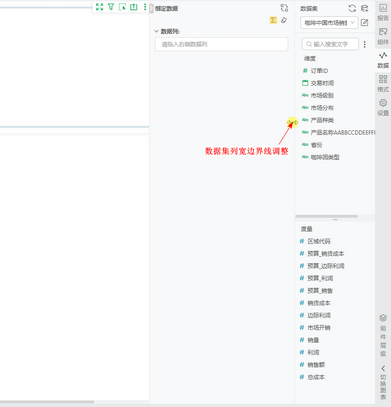Collapse the 数据列 section
This screenshot has height=407, width=391.
tap(156, 31)
